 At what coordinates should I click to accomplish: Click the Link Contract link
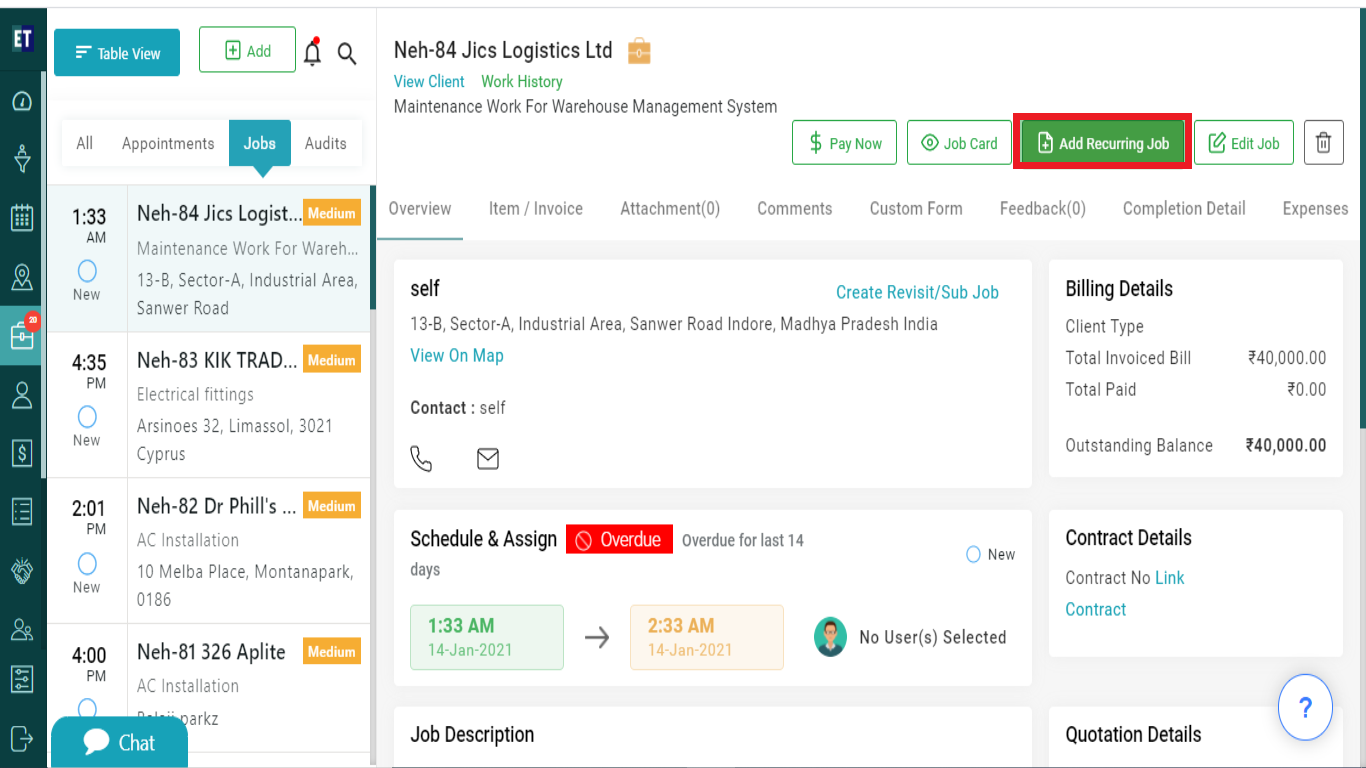point(1124,594)
